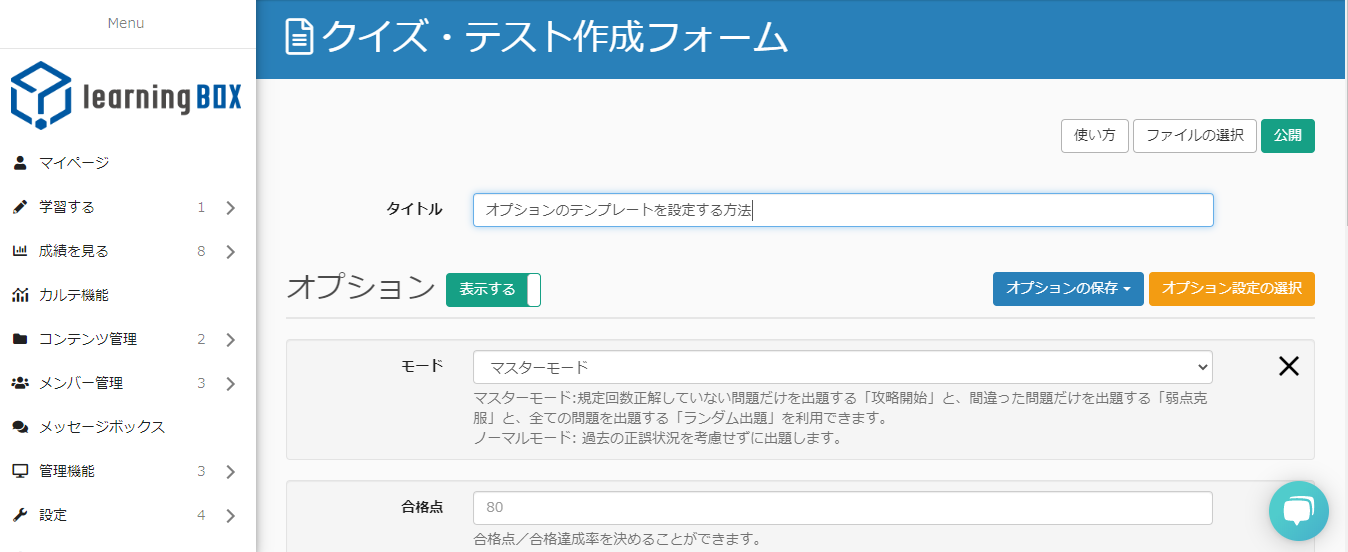The image size is (1348, 552).
Task: Click the My Page person icon
Action: pos(20,163)
